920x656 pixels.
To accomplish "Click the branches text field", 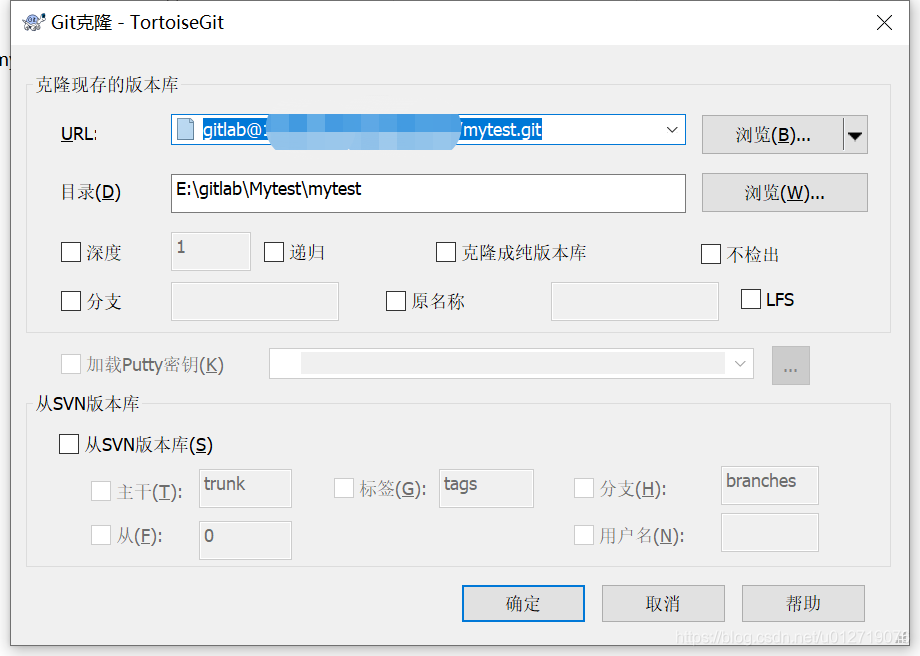I will pos(770,485).
